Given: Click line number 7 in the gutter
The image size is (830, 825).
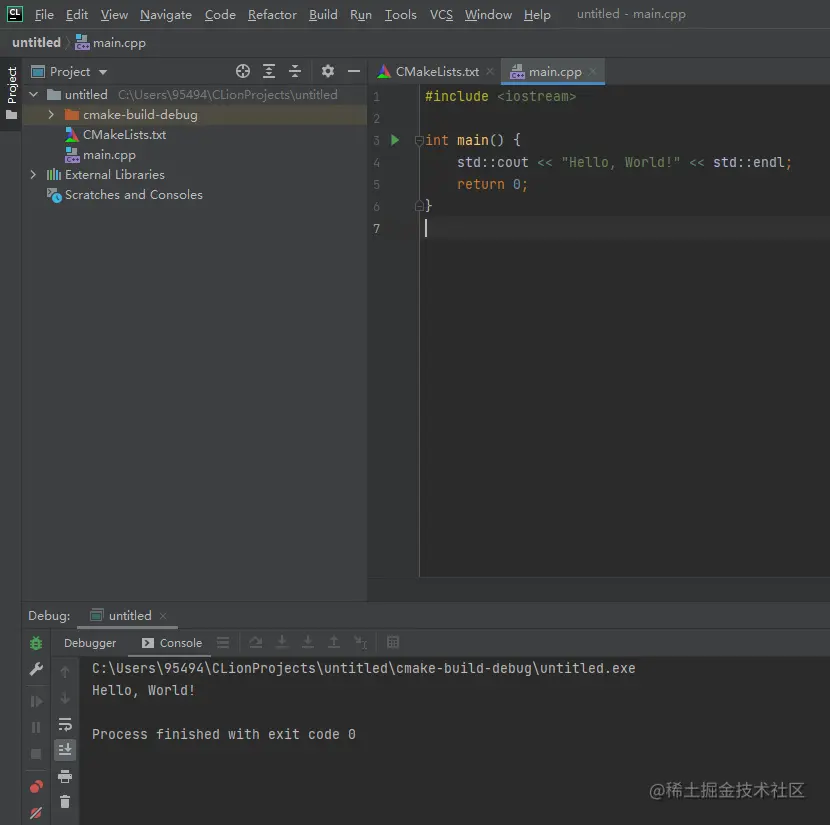Looking at the screenshot, I should [376, 229].
